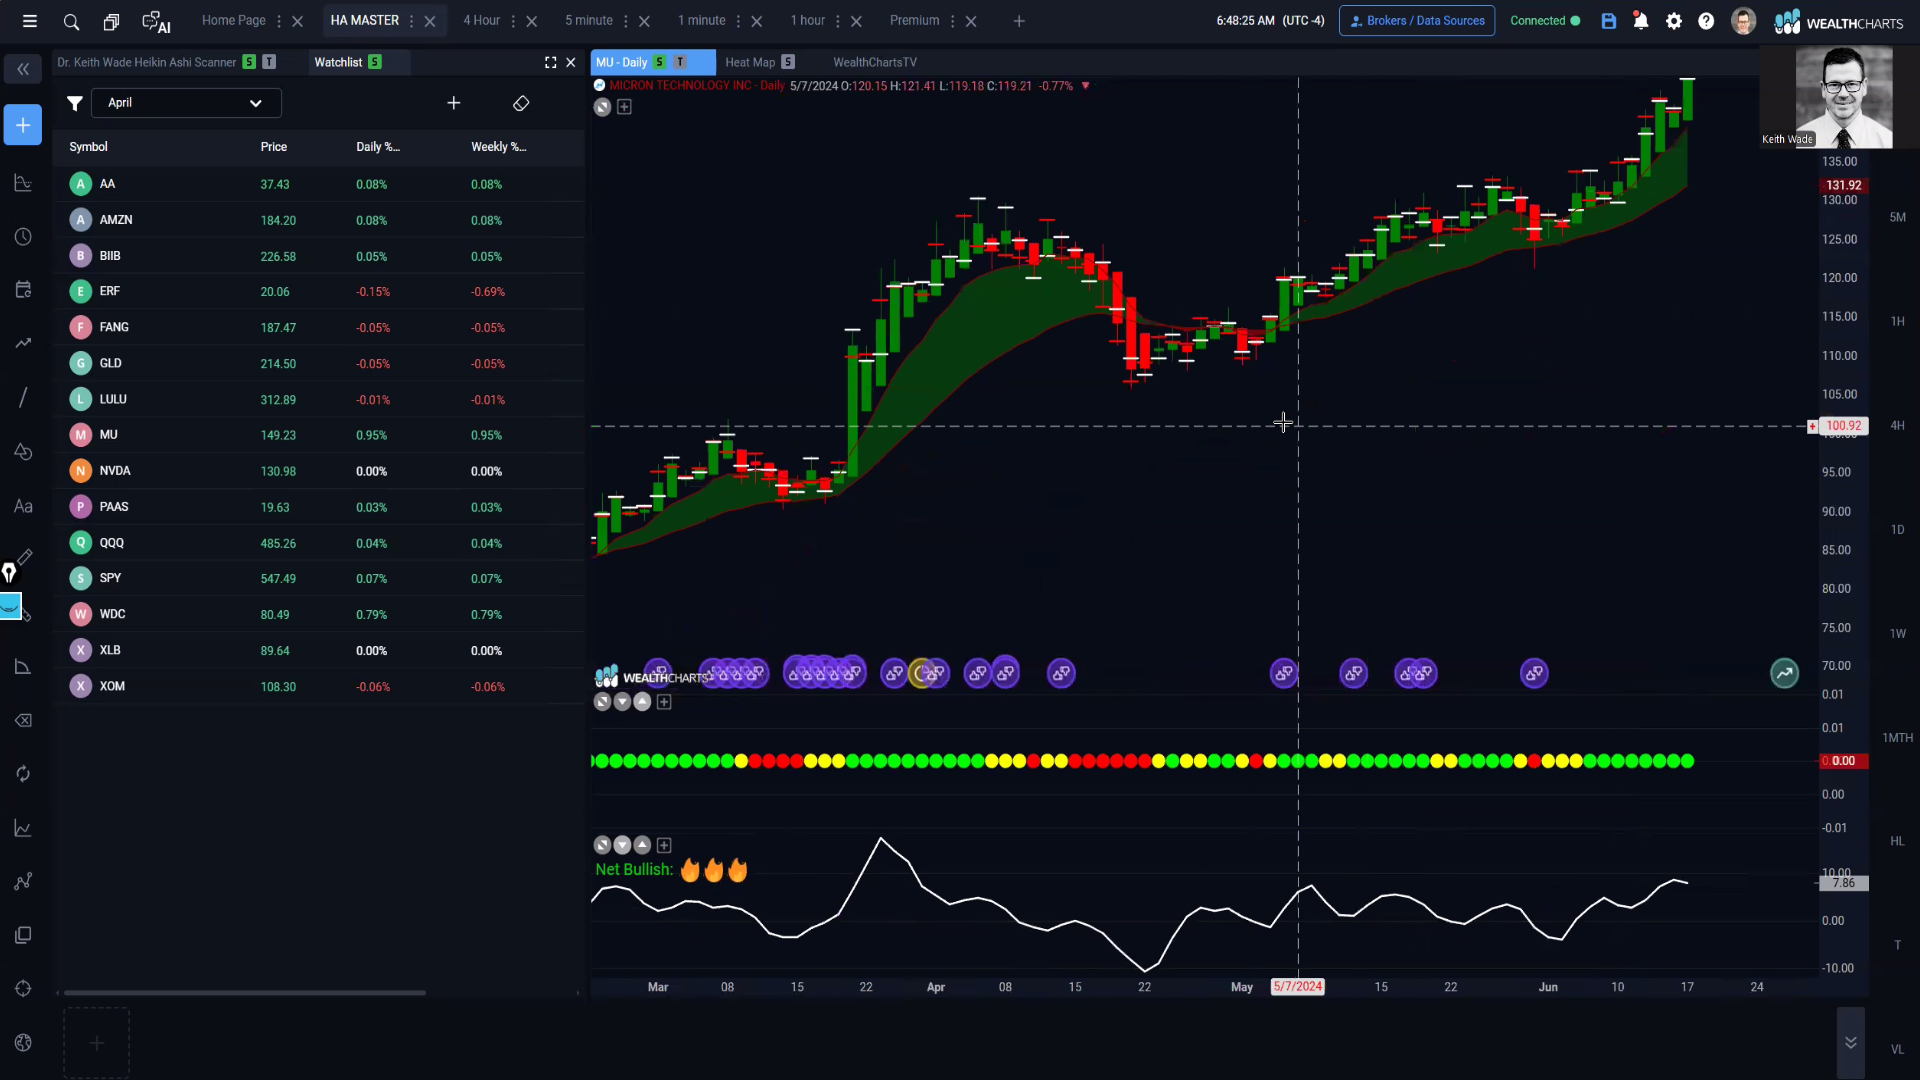Toggle the T badge on Heikin Ashi Scanner tab

(269, 62)
